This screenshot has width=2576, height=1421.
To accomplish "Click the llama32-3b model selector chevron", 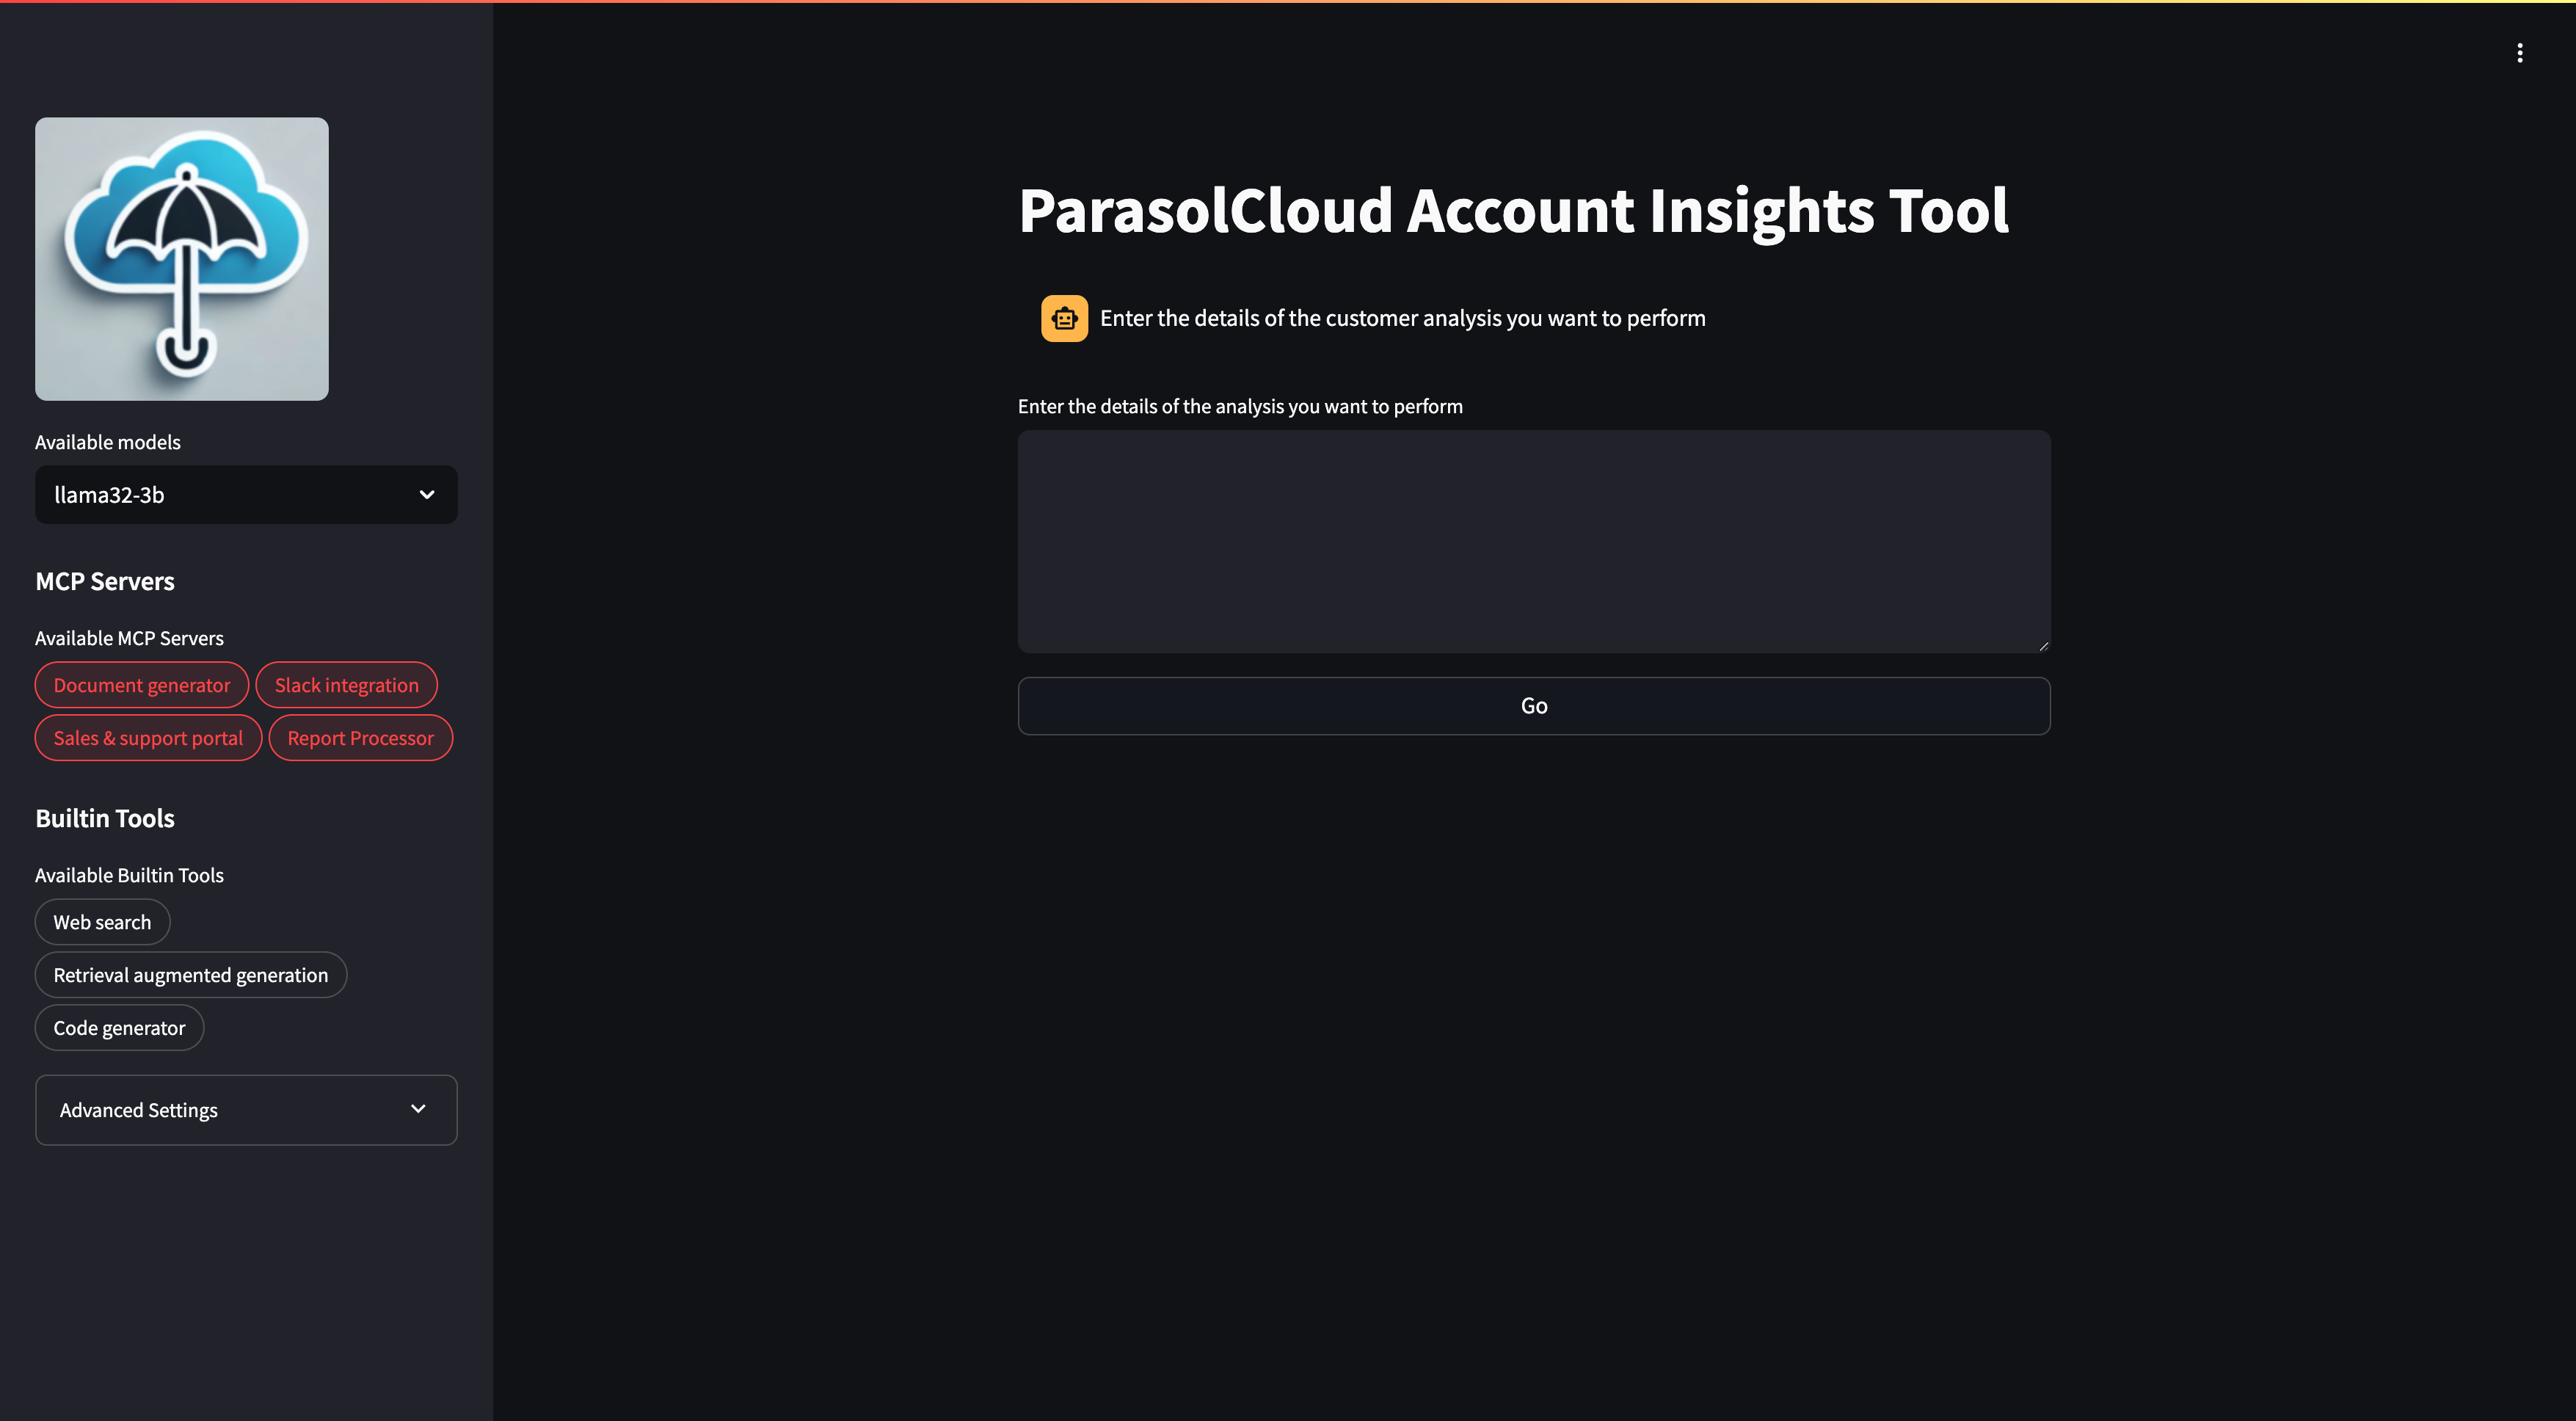I will [x=426, y=494].
